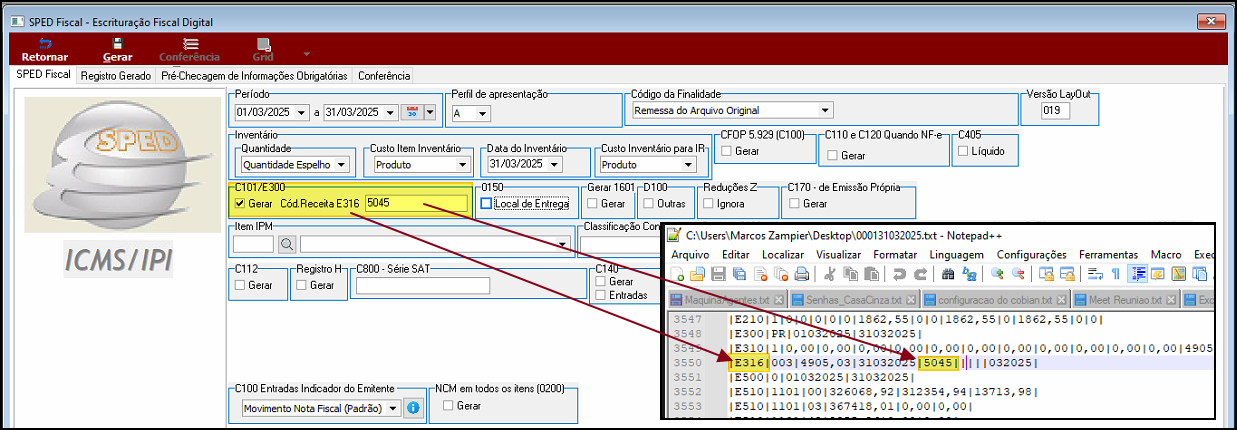Check Gerar in C170 de Emissão Própria
Viewport: 1237px width, 430px height.
794,203
